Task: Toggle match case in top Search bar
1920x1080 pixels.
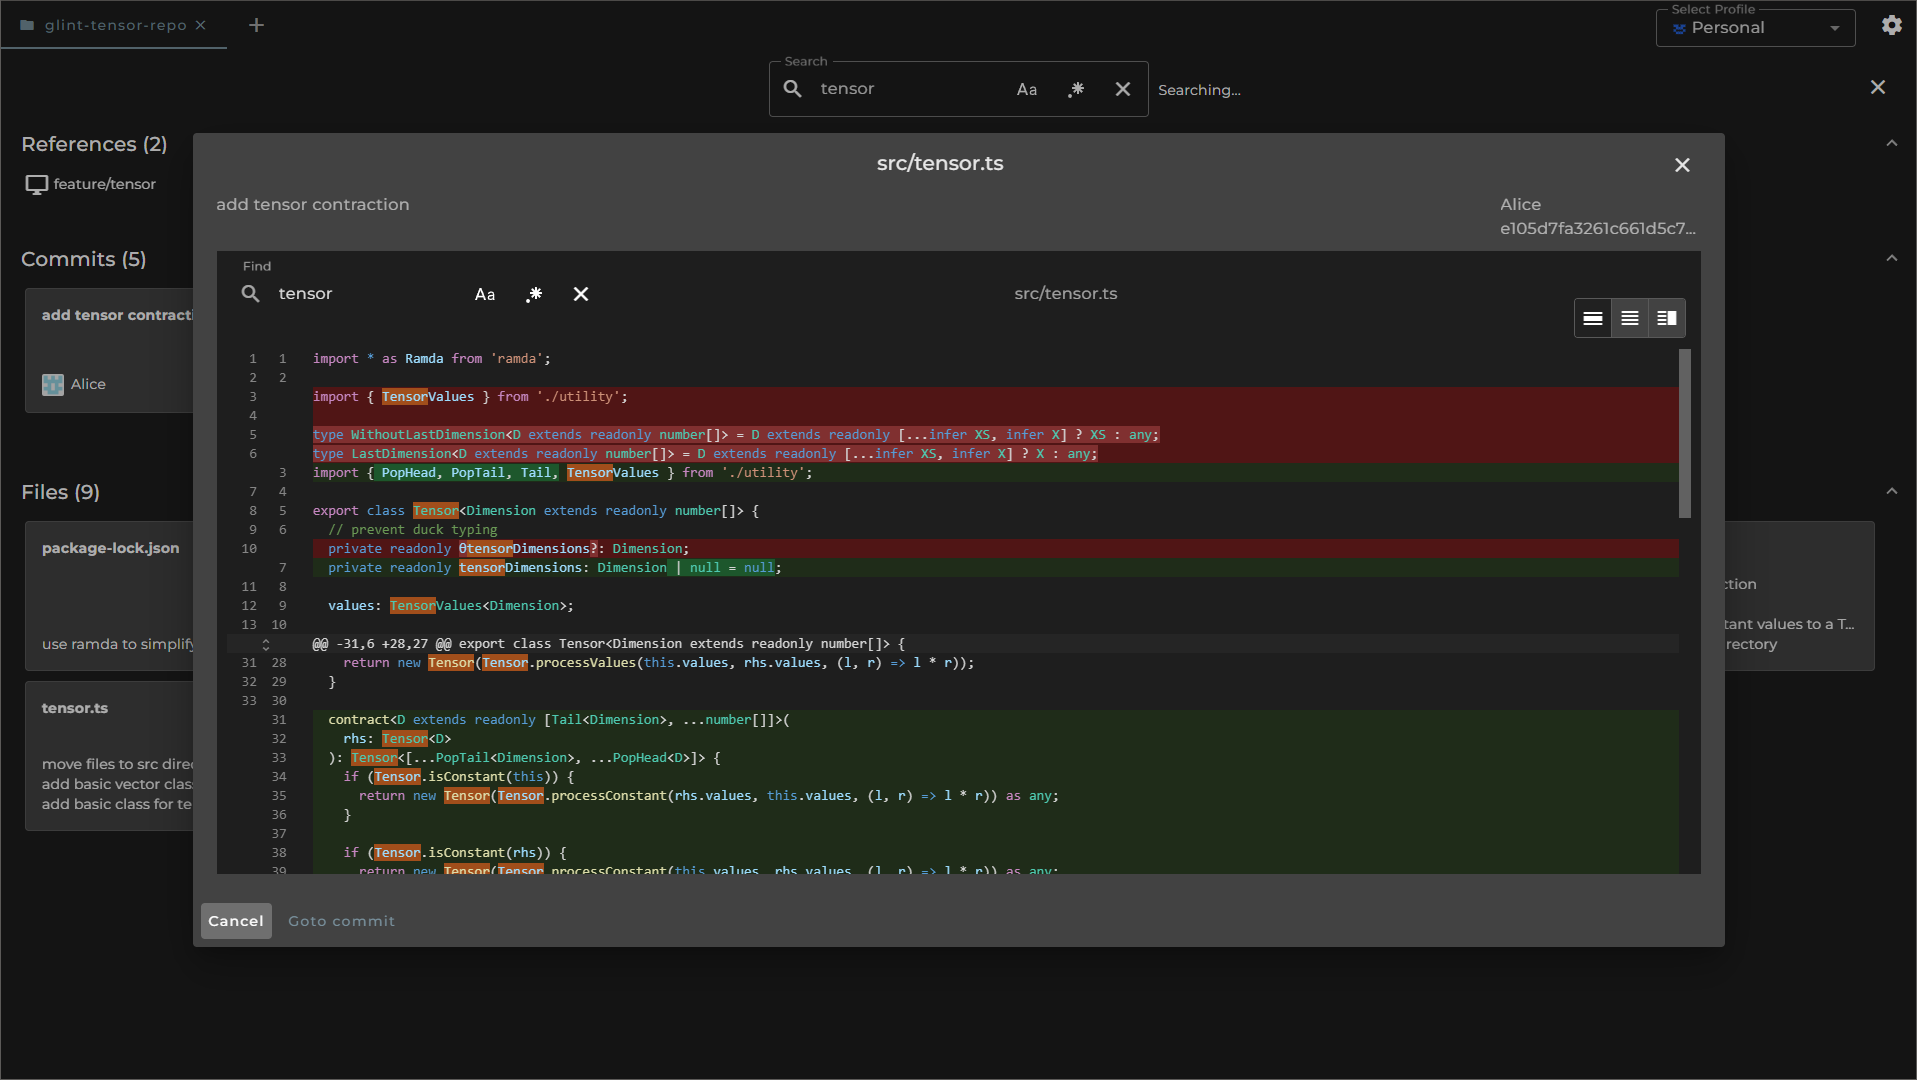Action: coord(1027,89)
